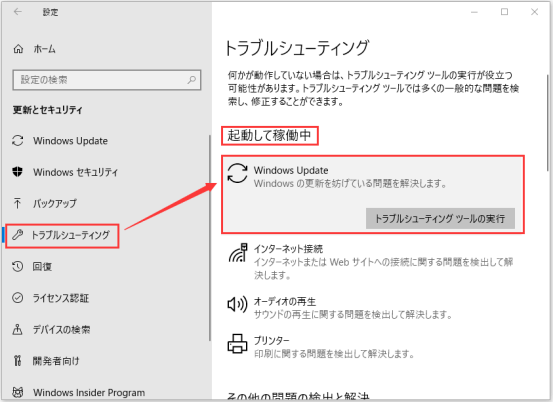553x403 pixels.
Task: Select the インターネット接続 troubleshooter entry
Action: [x=370, y=262]
